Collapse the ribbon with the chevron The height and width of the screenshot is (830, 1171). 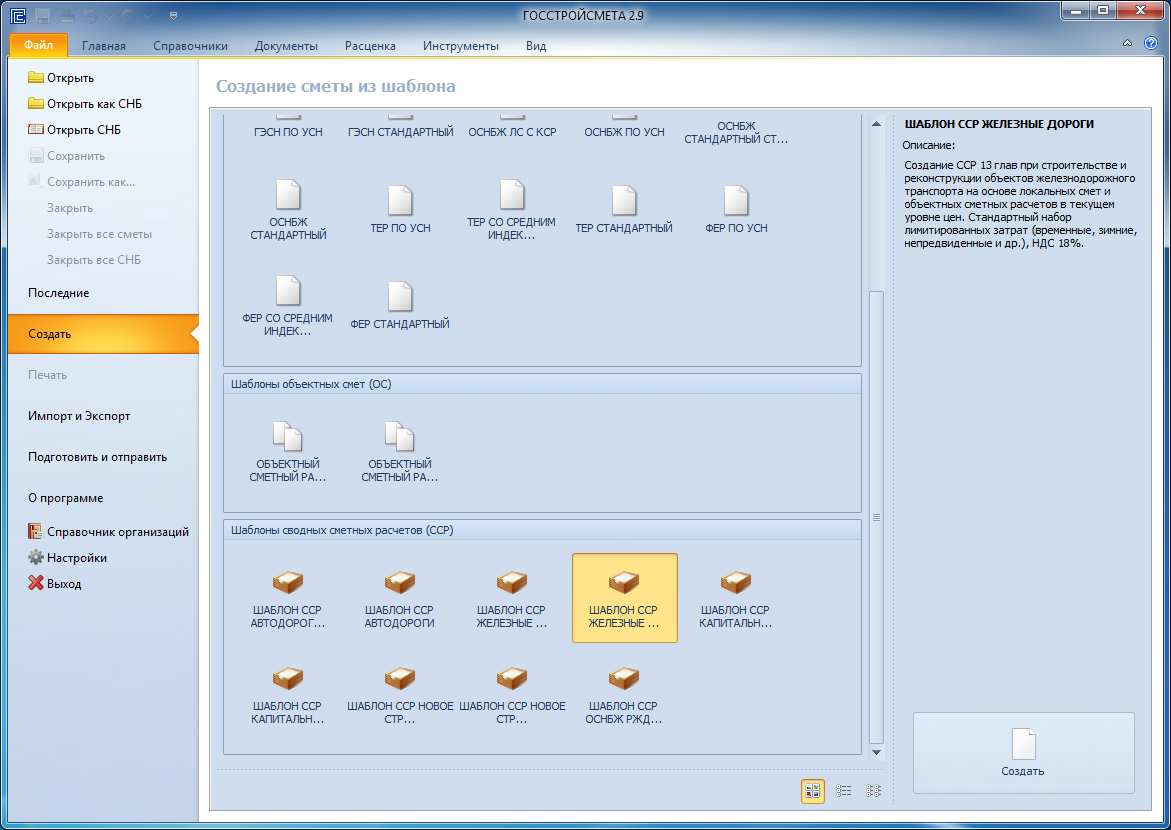pos(1127,44)
